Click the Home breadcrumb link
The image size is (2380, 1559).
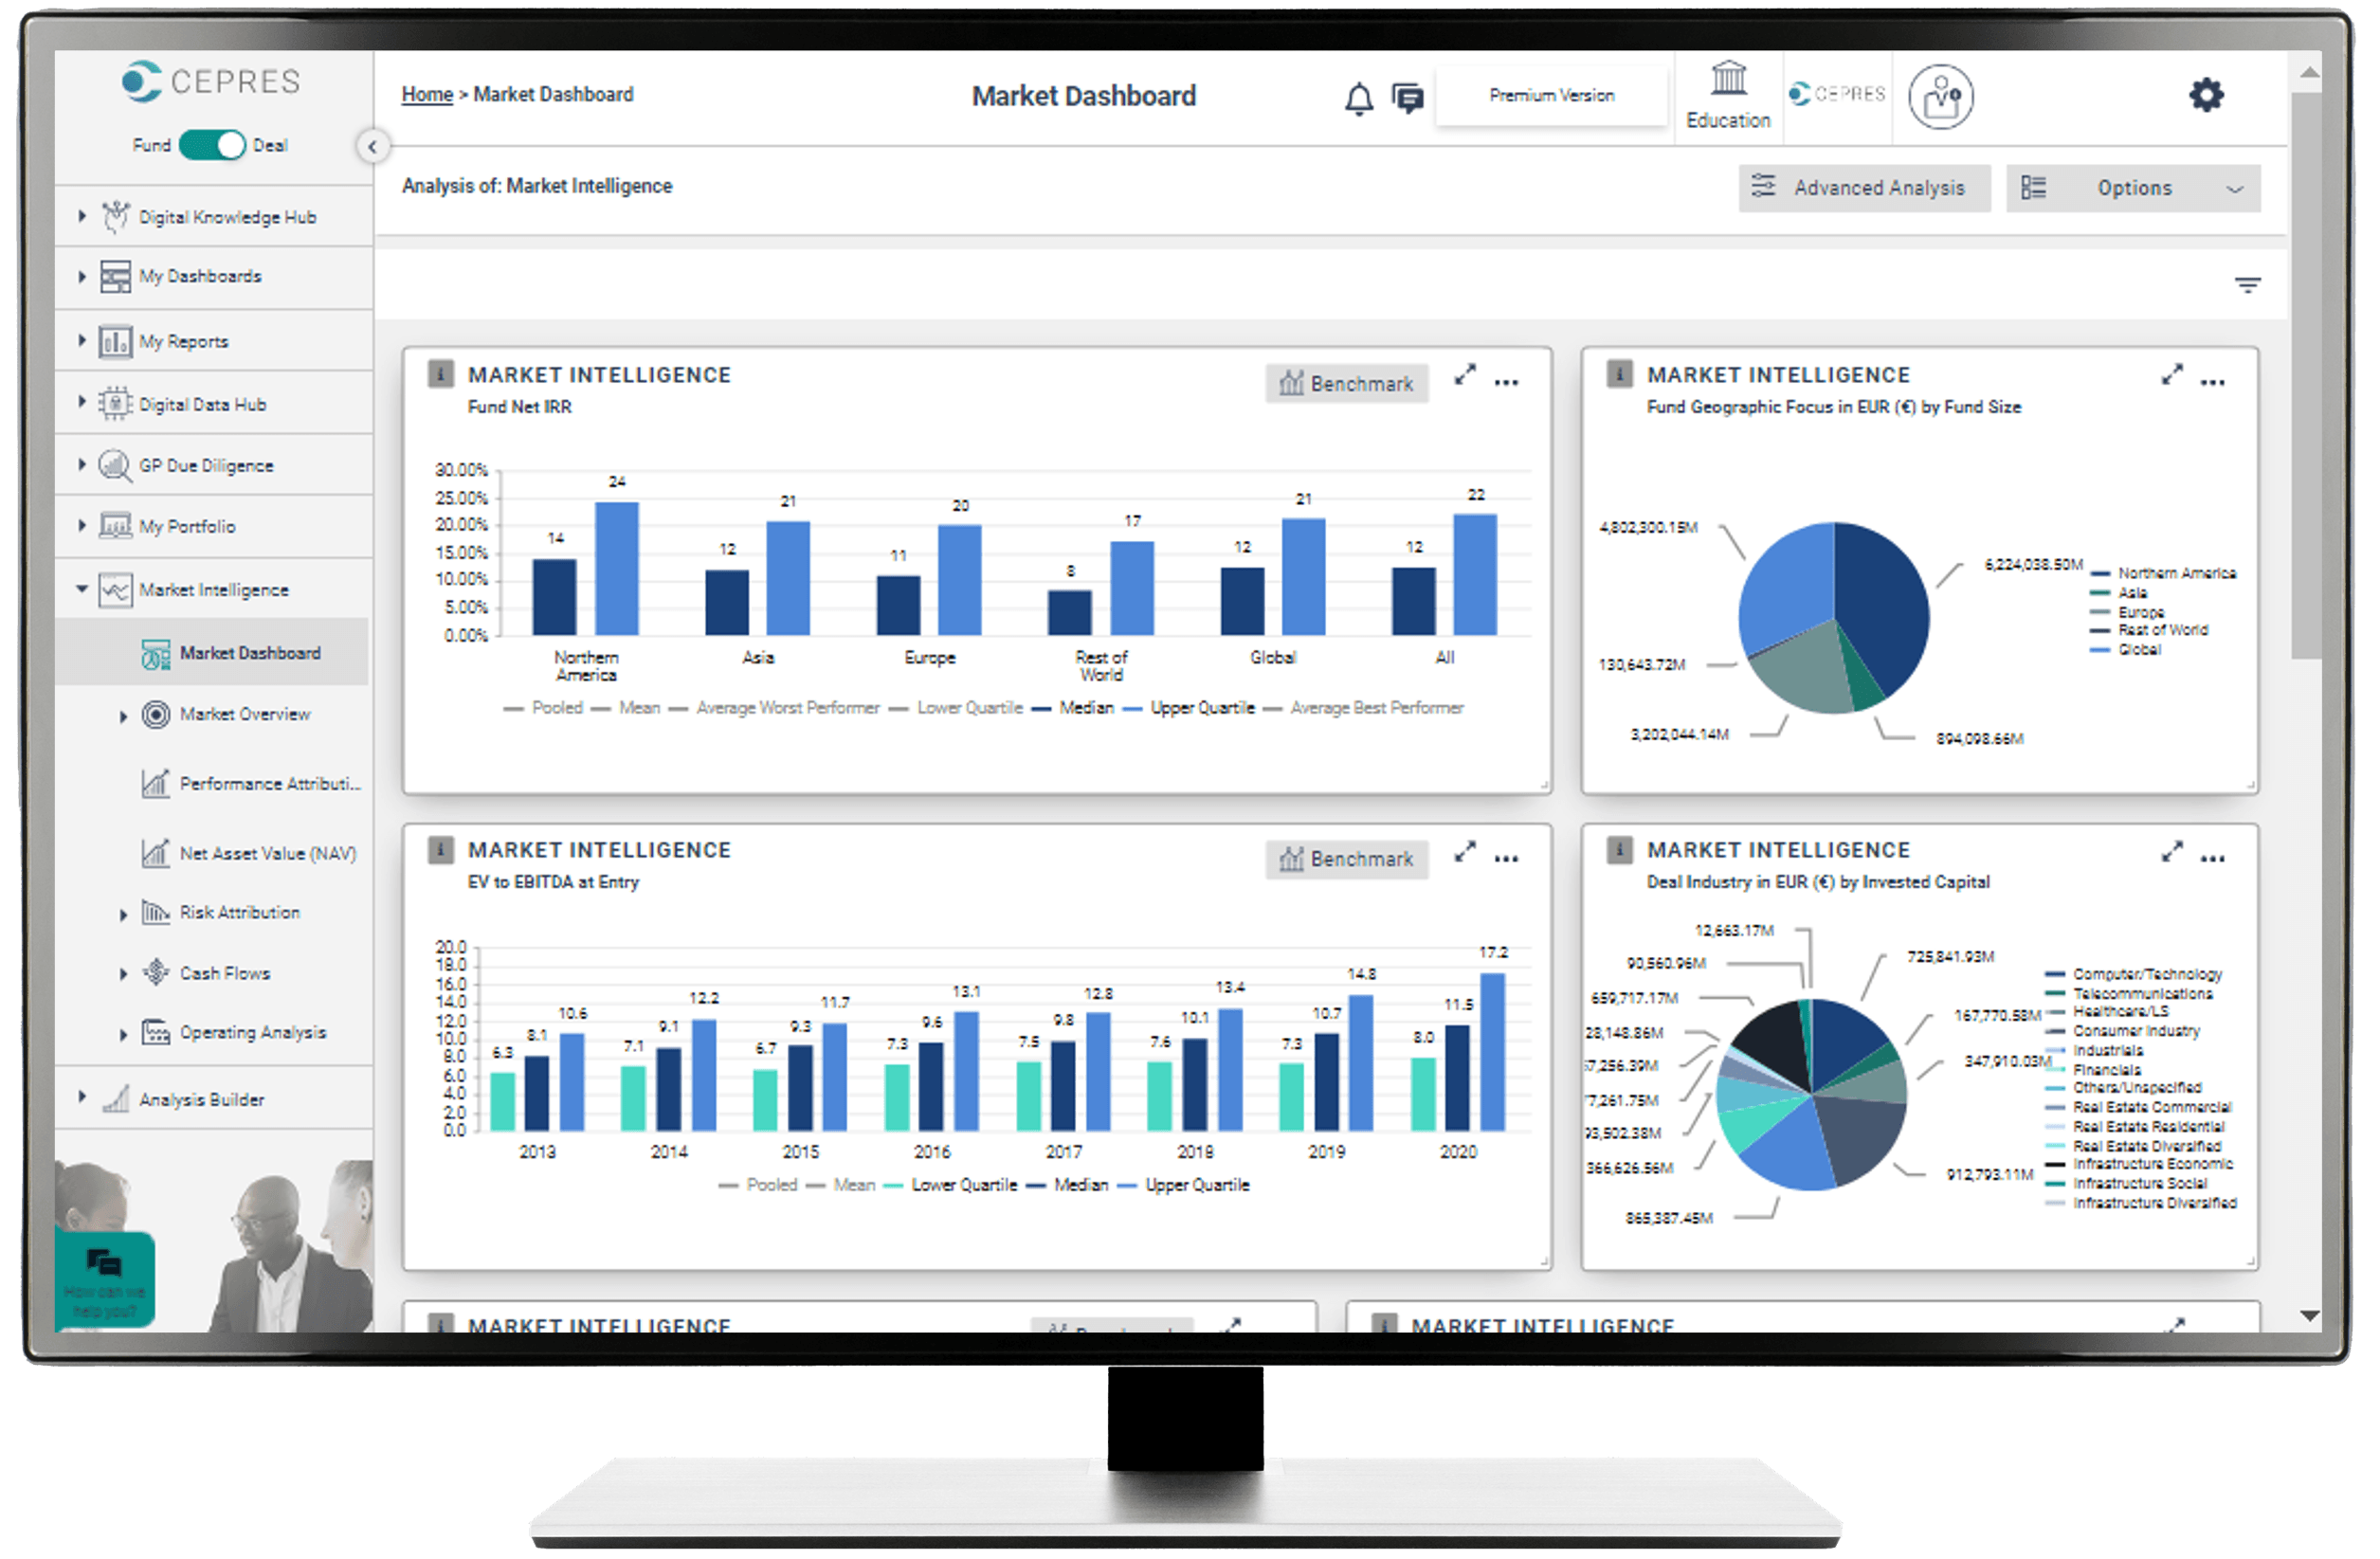coord(427,94)
